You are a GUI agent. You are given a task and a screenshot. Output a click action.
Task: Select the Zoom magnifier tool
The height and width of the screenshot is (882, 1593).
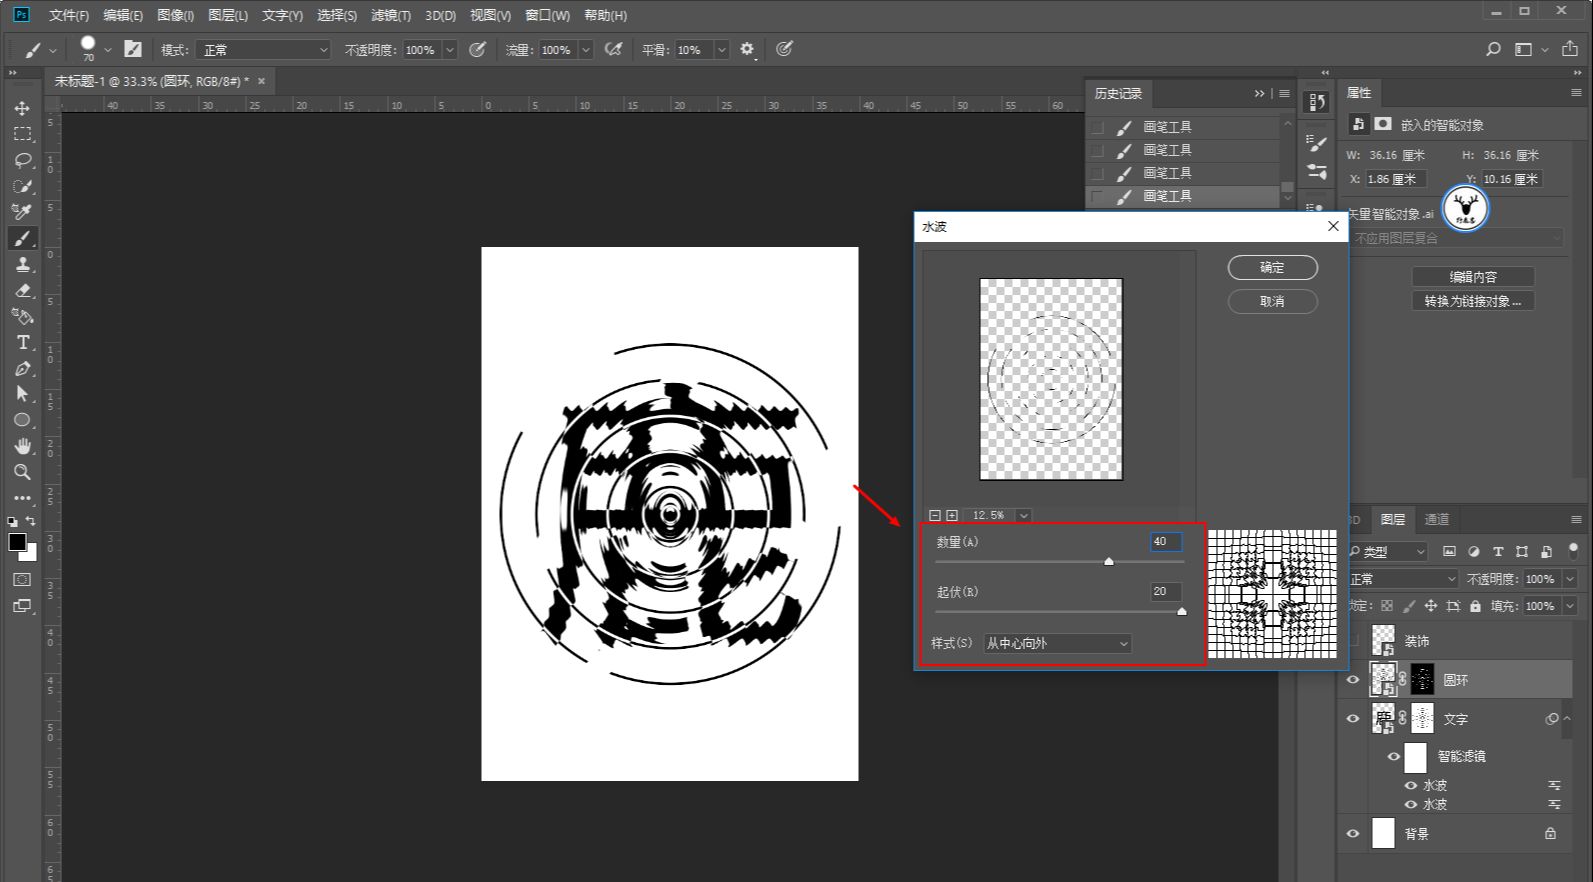[22, 472]
